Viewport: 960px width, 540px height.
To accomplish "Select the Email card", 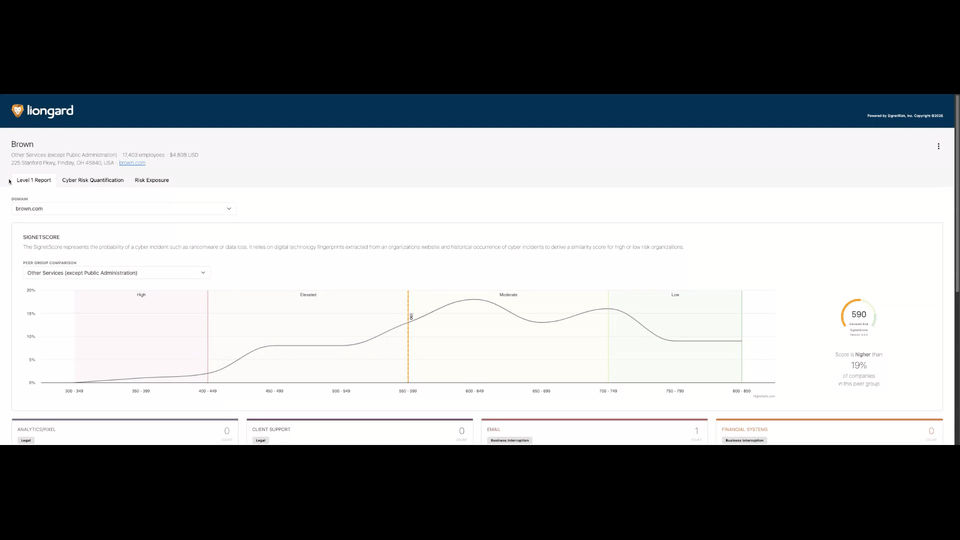I will (x=594, y=432).
